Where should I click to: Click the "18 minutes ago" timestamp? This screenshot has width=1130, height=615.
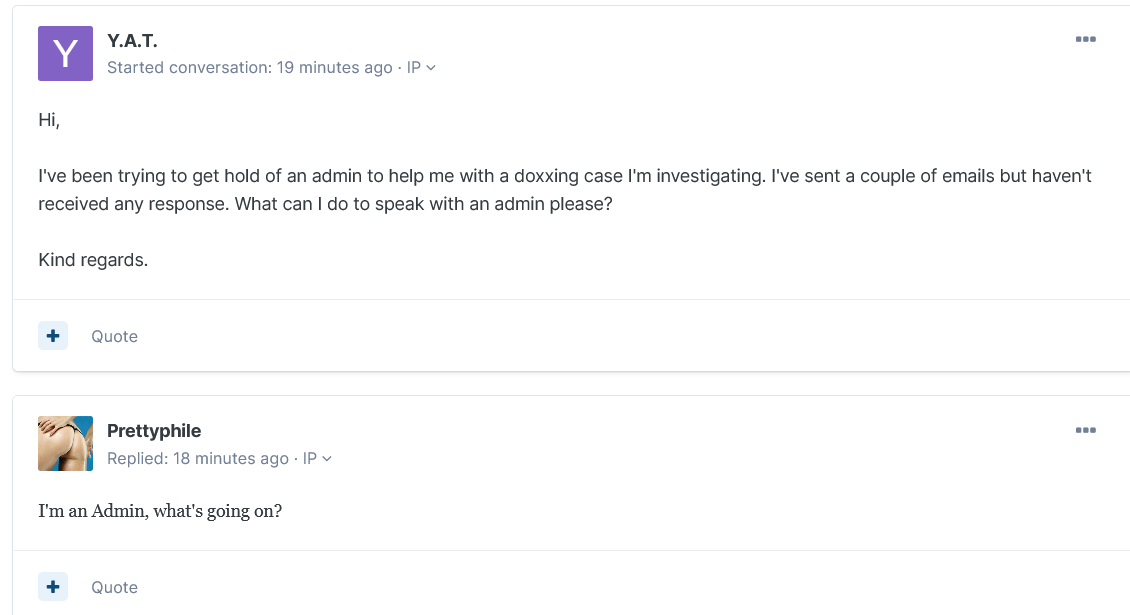pos(231,459)
